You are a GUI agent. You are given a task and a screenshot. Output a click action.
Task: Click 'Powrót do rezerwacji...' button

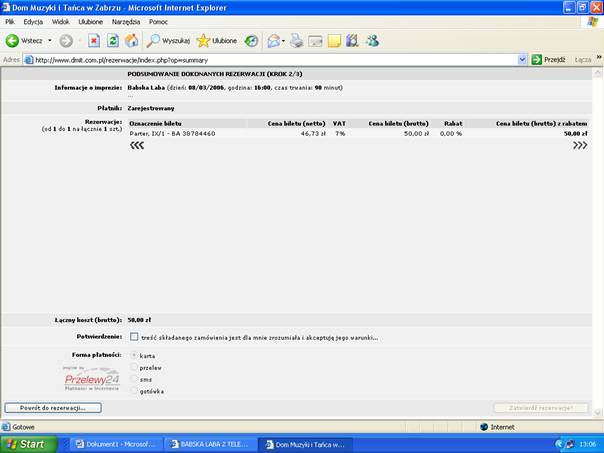[53, 408]
